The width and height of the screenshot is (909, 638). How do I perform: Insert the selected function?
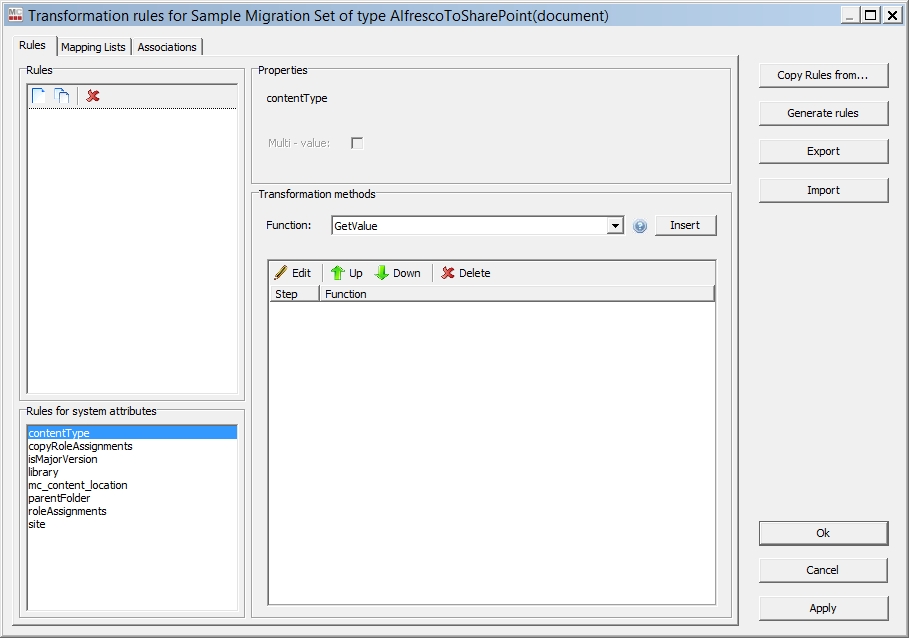(x=685, y=225)
